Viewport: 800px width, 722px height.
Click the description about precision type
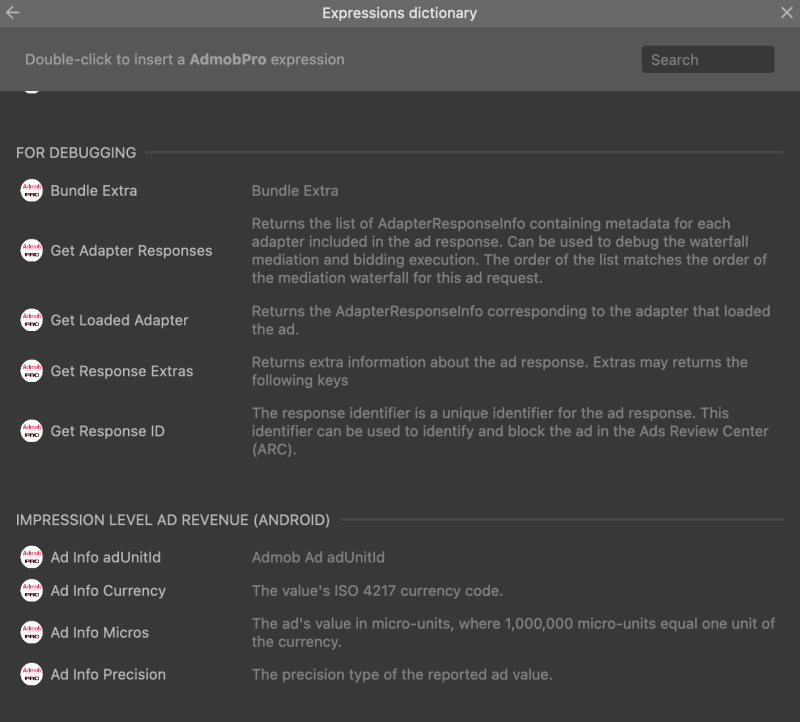point(402,674)
